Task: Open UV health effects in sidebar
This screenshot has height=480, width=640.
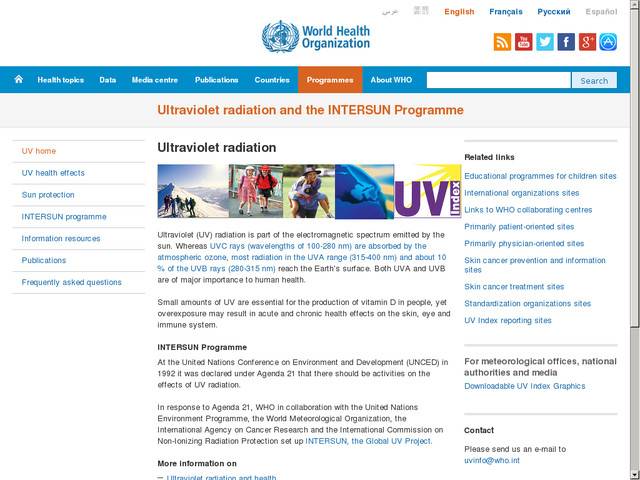Action: [53, 173]
